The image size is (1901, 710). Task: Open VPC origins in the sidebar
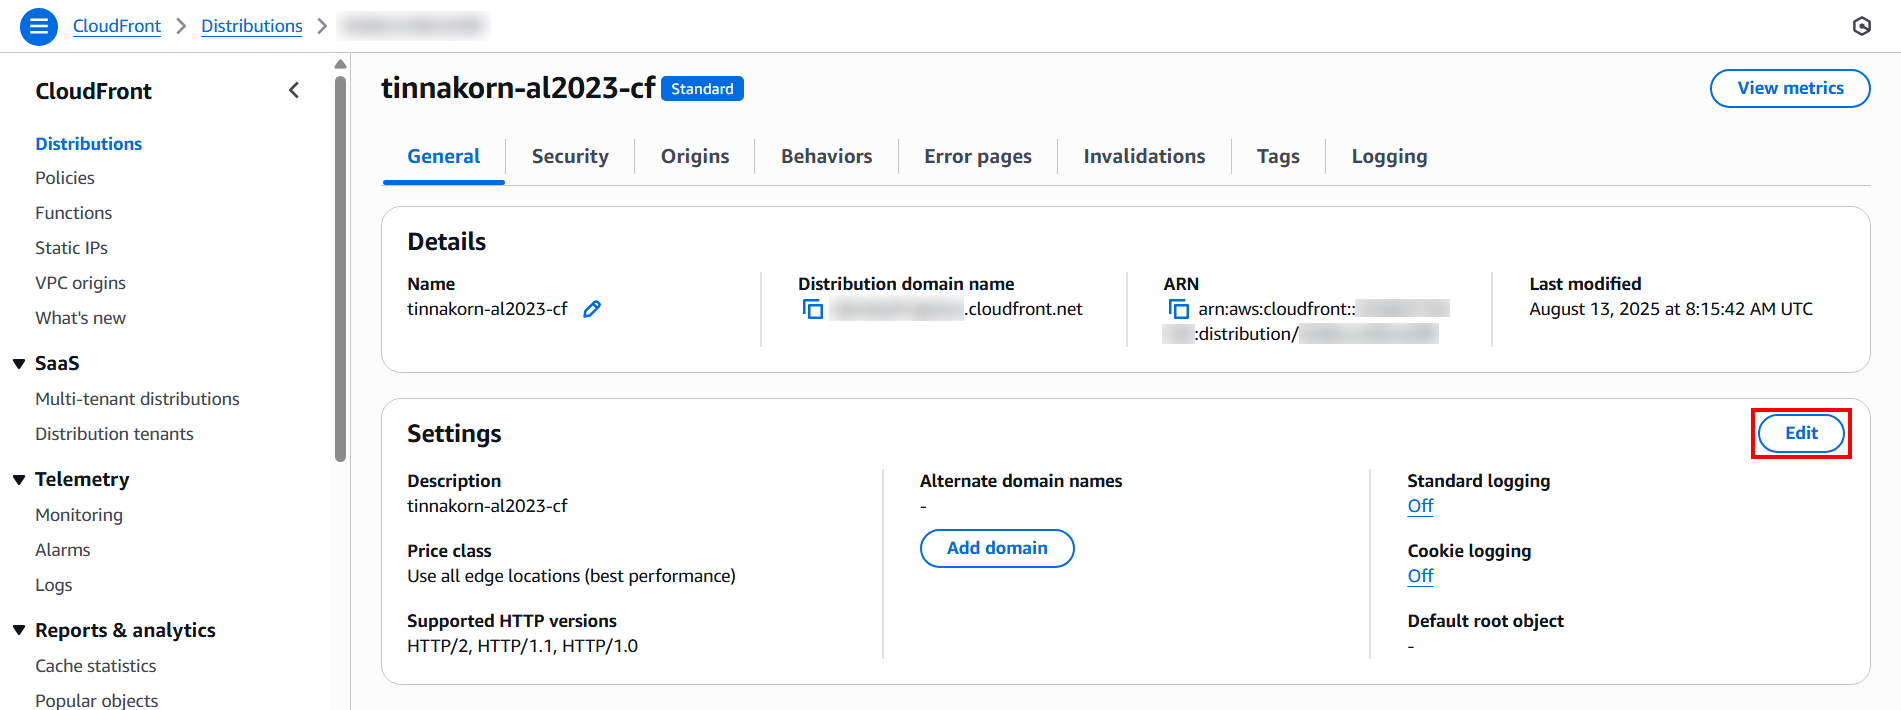tap(80, 283)
